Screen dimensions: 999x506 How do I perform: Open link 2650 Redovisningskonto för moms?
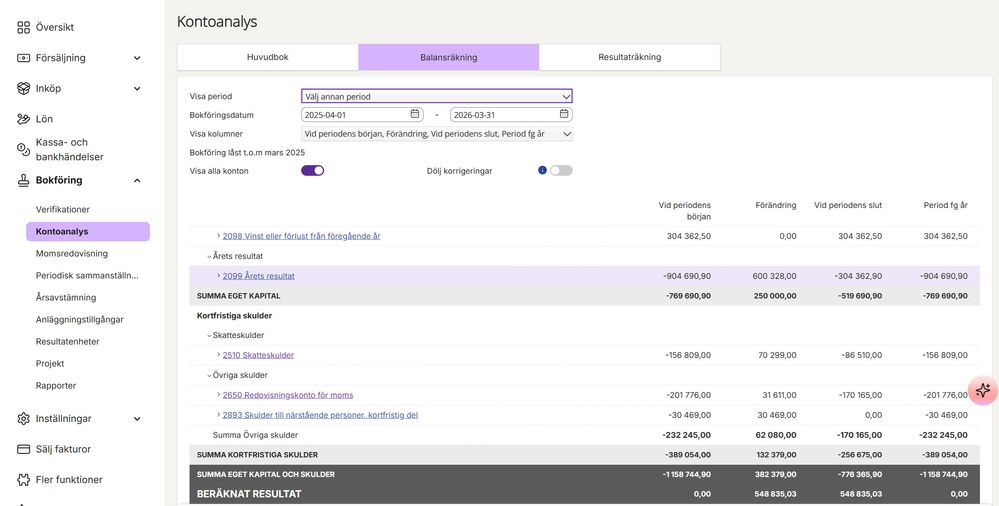288,395
